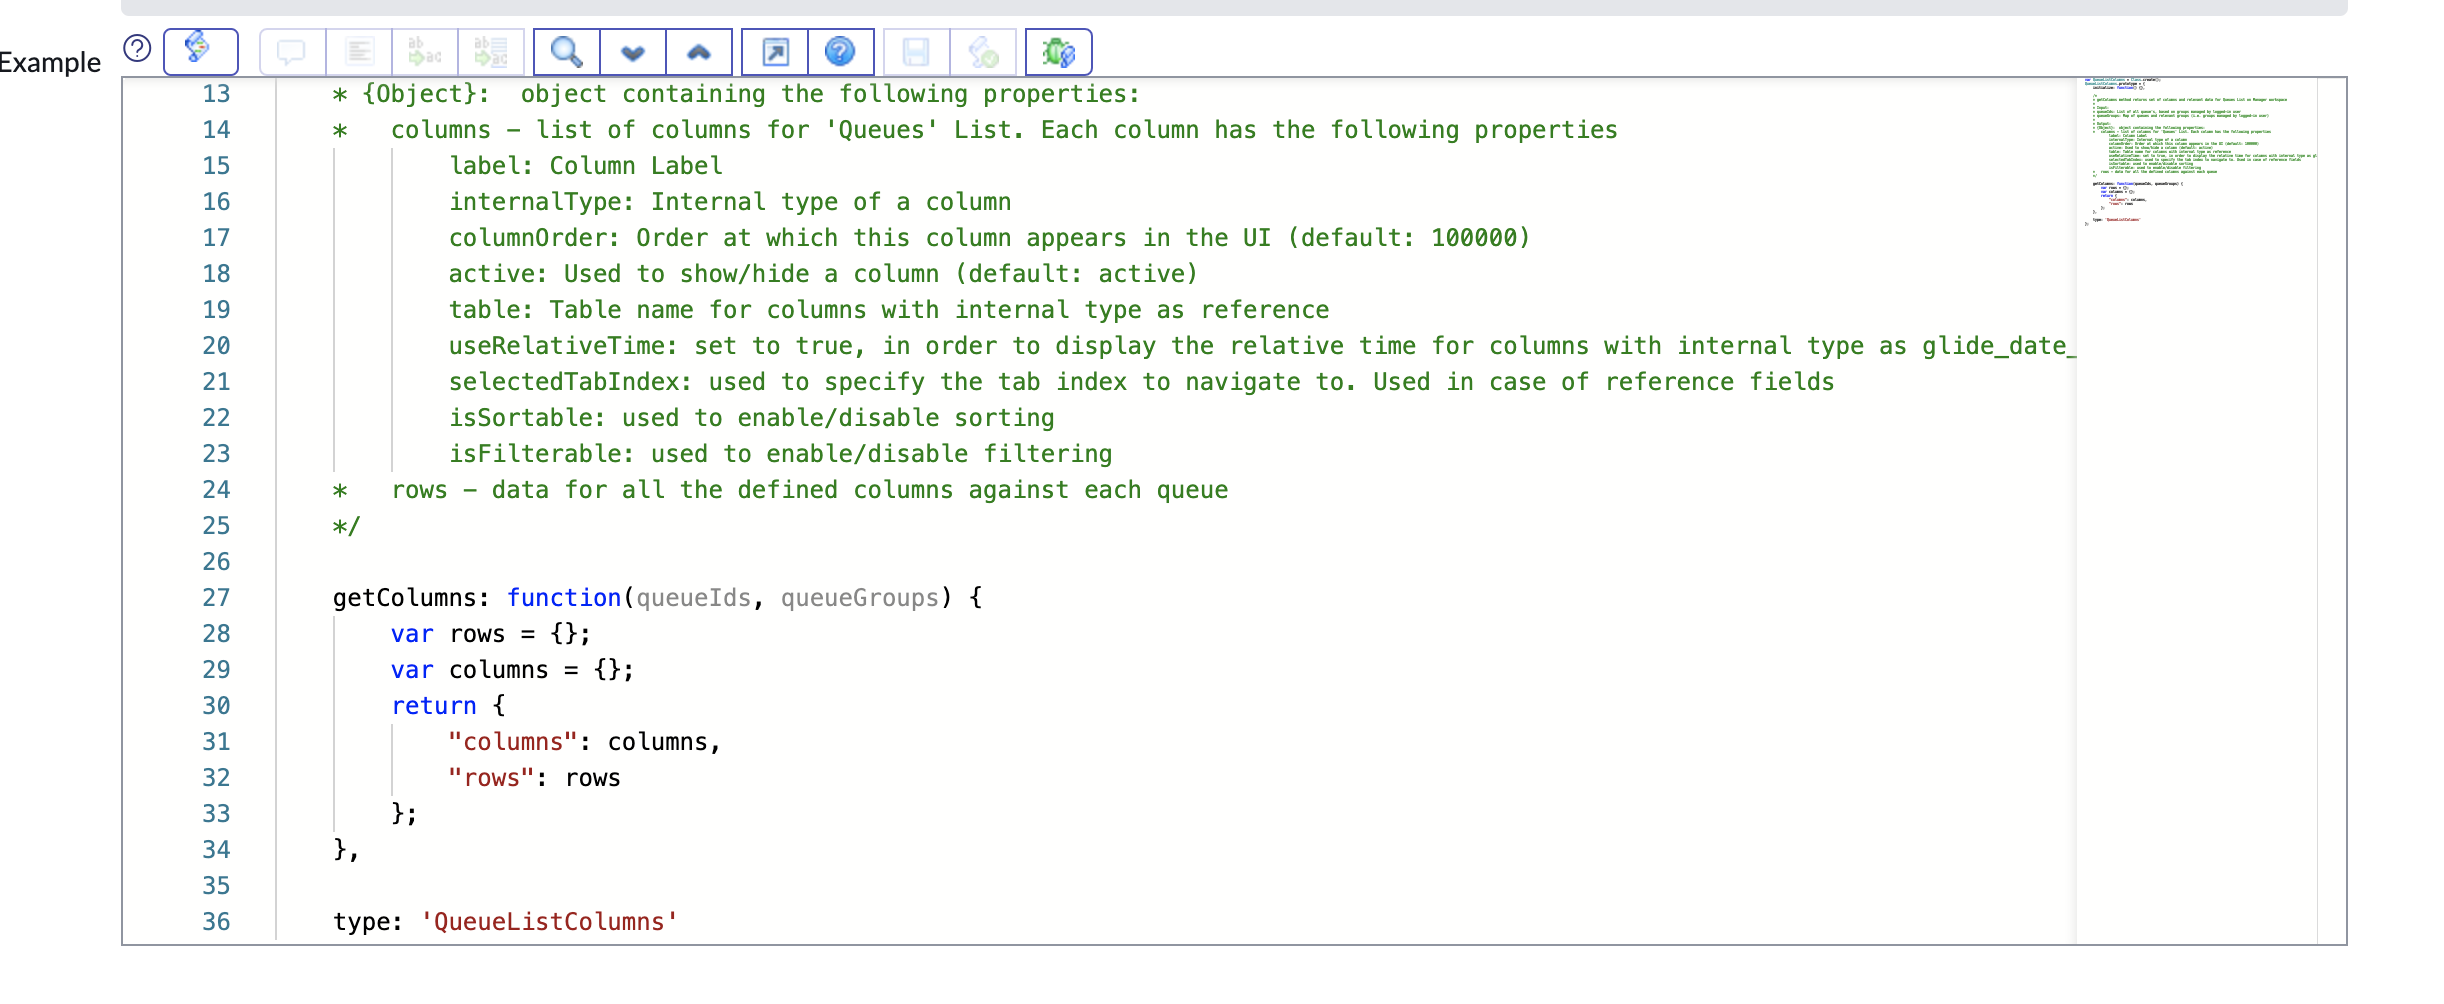Click the Example field help question-mark icon
2444x1004 pixels.
pos(137,48)
